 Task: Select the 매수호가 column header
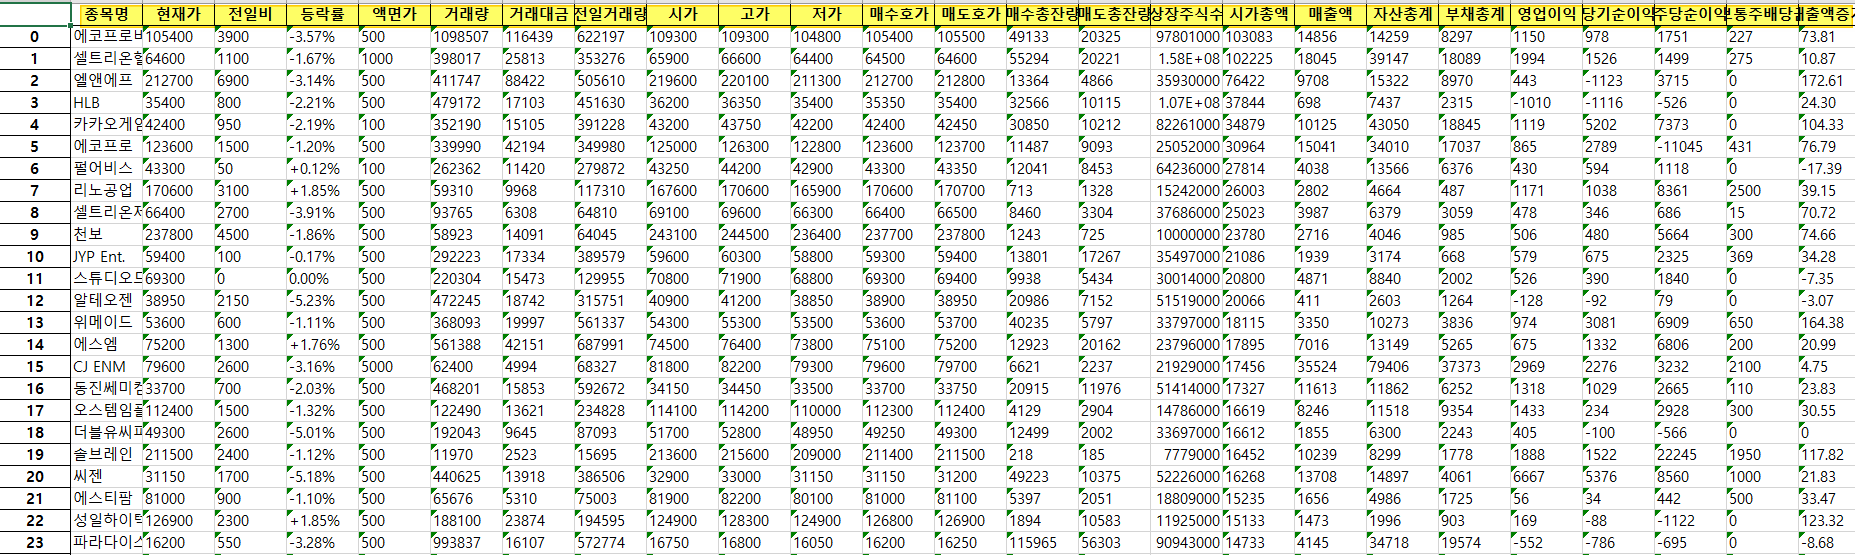[x=899, y=14]
